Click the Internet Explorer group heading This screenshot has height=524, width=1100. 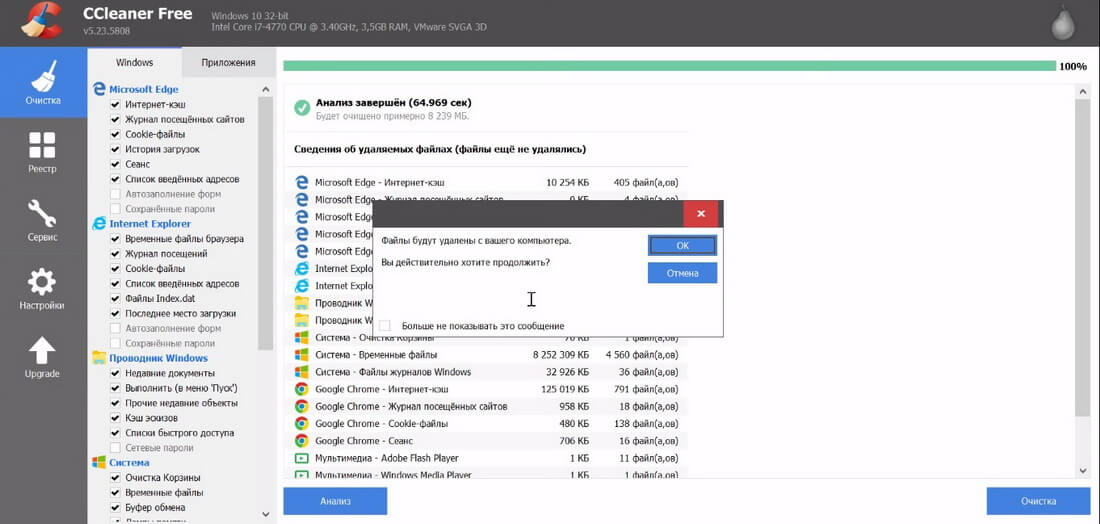point(150,223)
